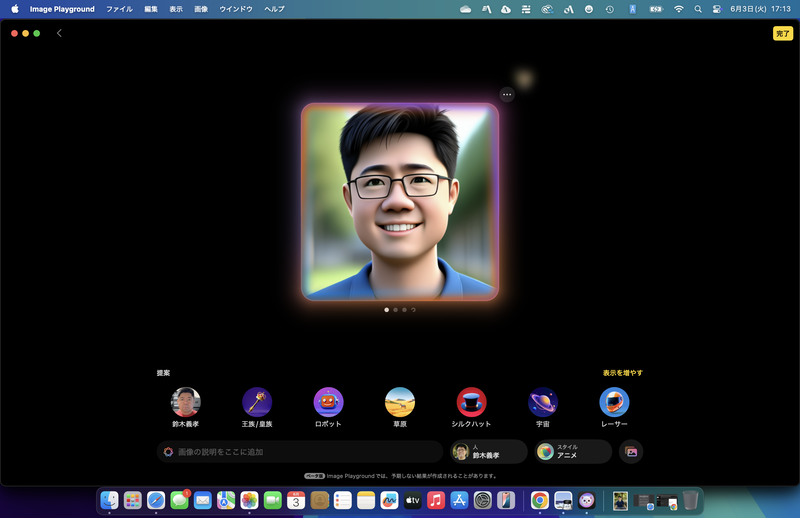
Task: Open Reminders from the Dock
Action: click(x=342, y=501)
